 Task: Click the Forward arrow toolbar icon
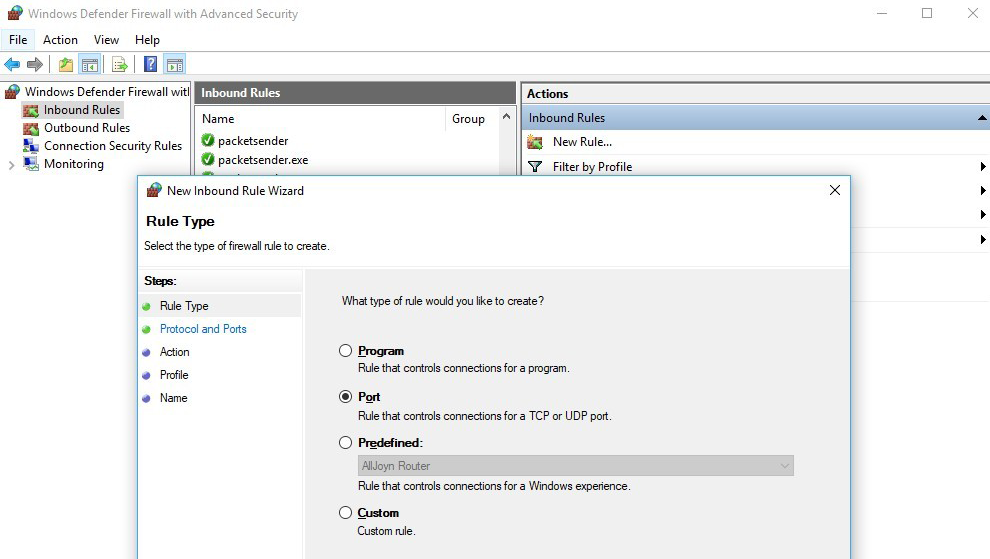[35, 64]
